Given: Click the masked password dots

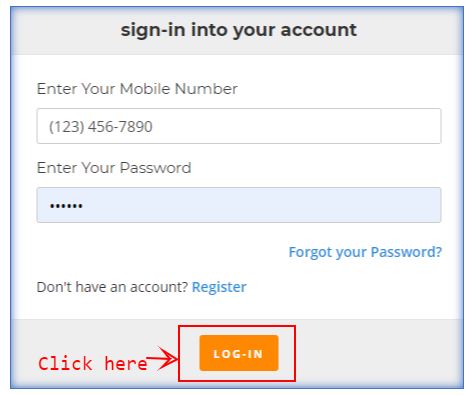Looking at the screenshot, I should (66, 206).
